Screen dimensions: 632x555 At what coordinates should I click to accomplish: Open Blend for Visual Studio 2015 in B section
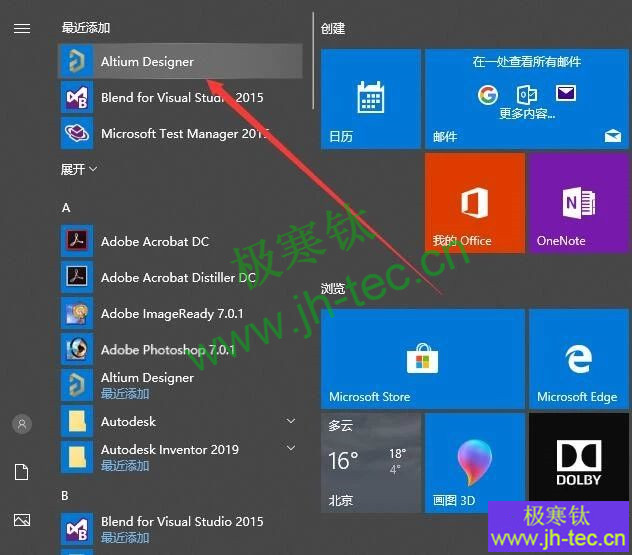(x=180, y=529)
